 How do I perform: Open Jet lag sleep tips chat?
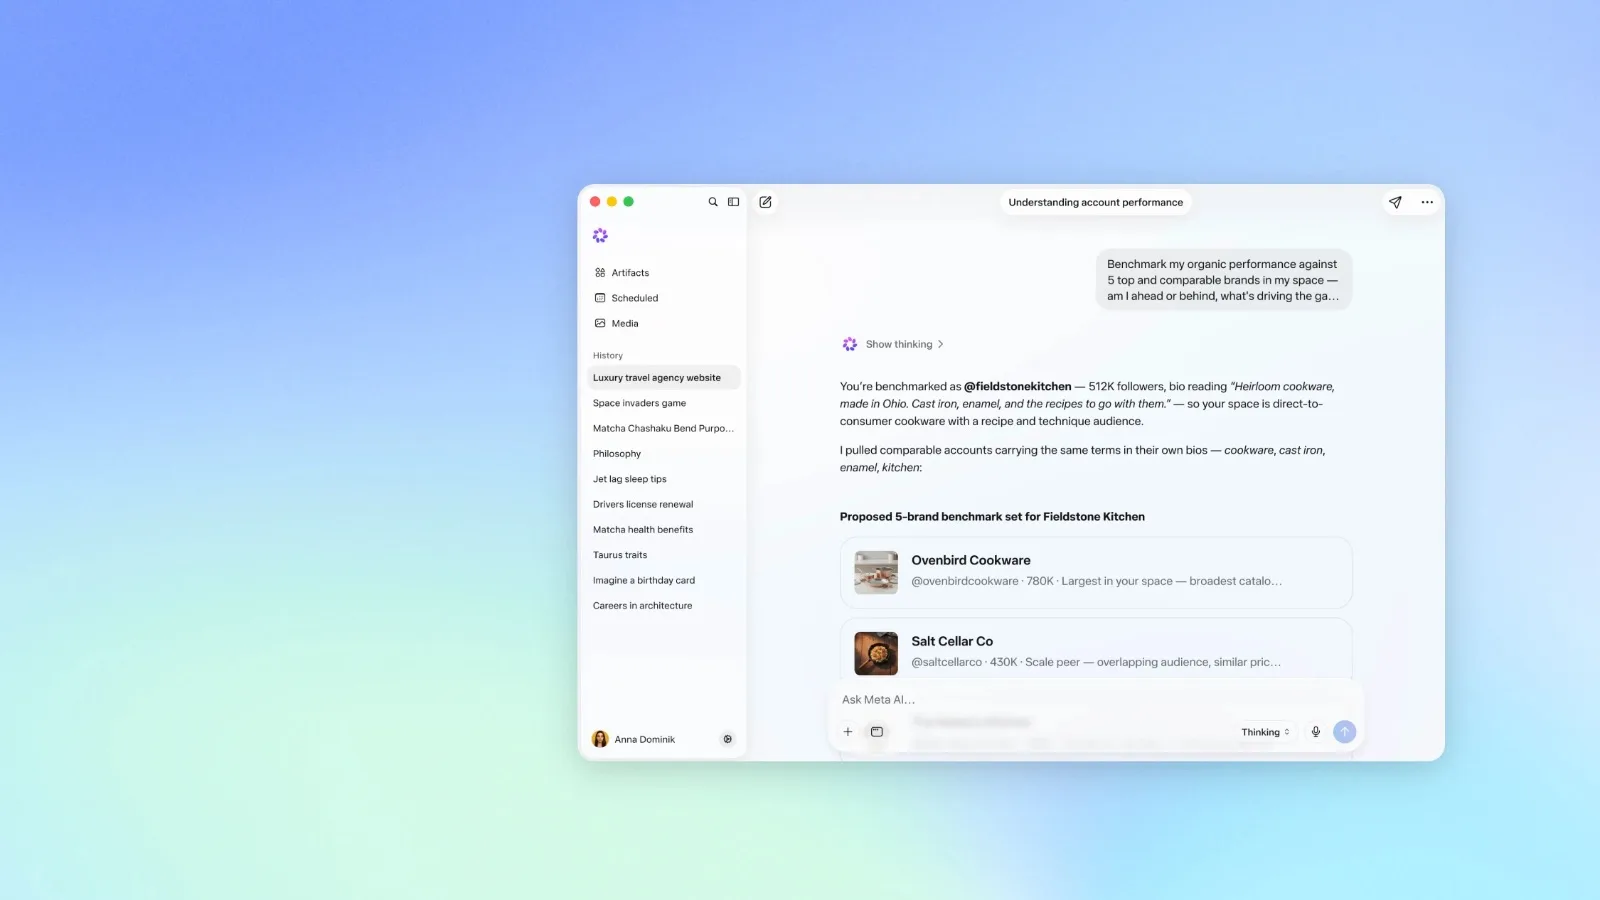pos(630,479)
